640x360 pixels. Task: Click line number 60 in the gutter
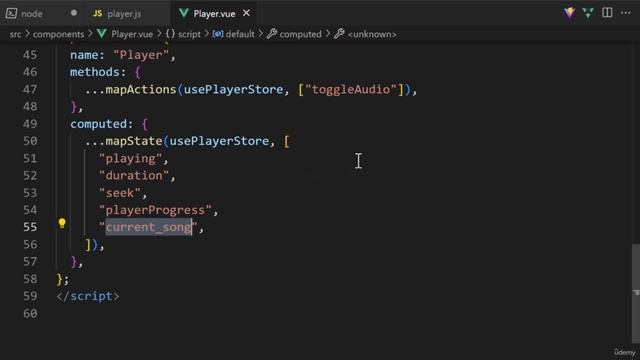30,313
